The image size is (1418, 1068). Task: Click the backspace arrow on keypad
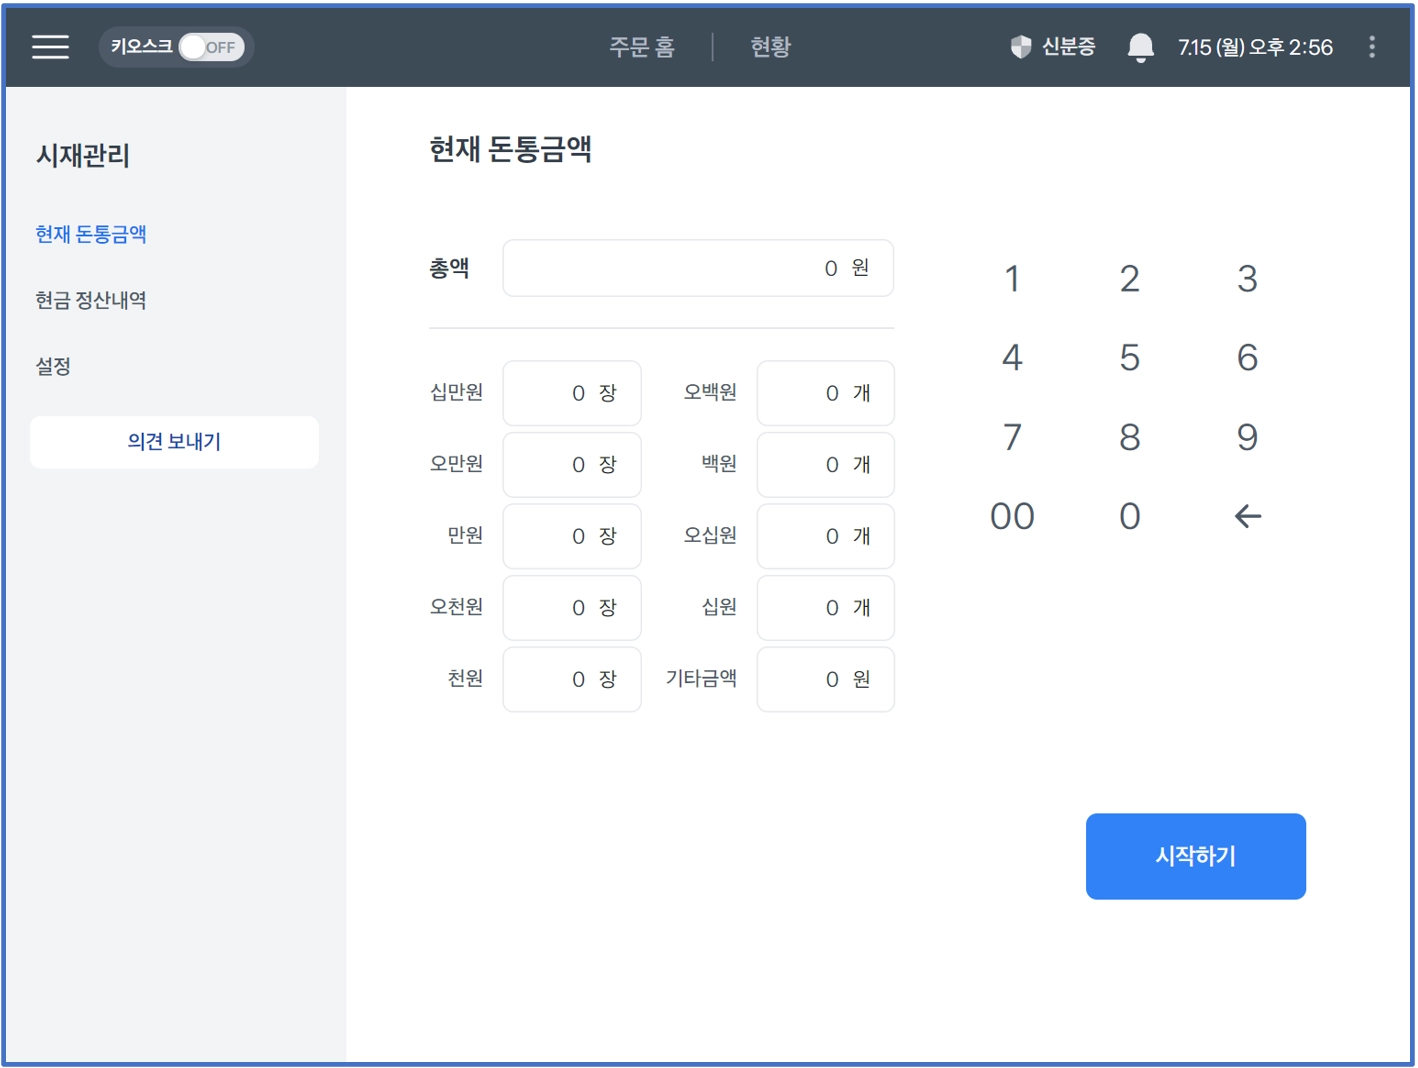pyautogui.click(x=1247, y=516)
